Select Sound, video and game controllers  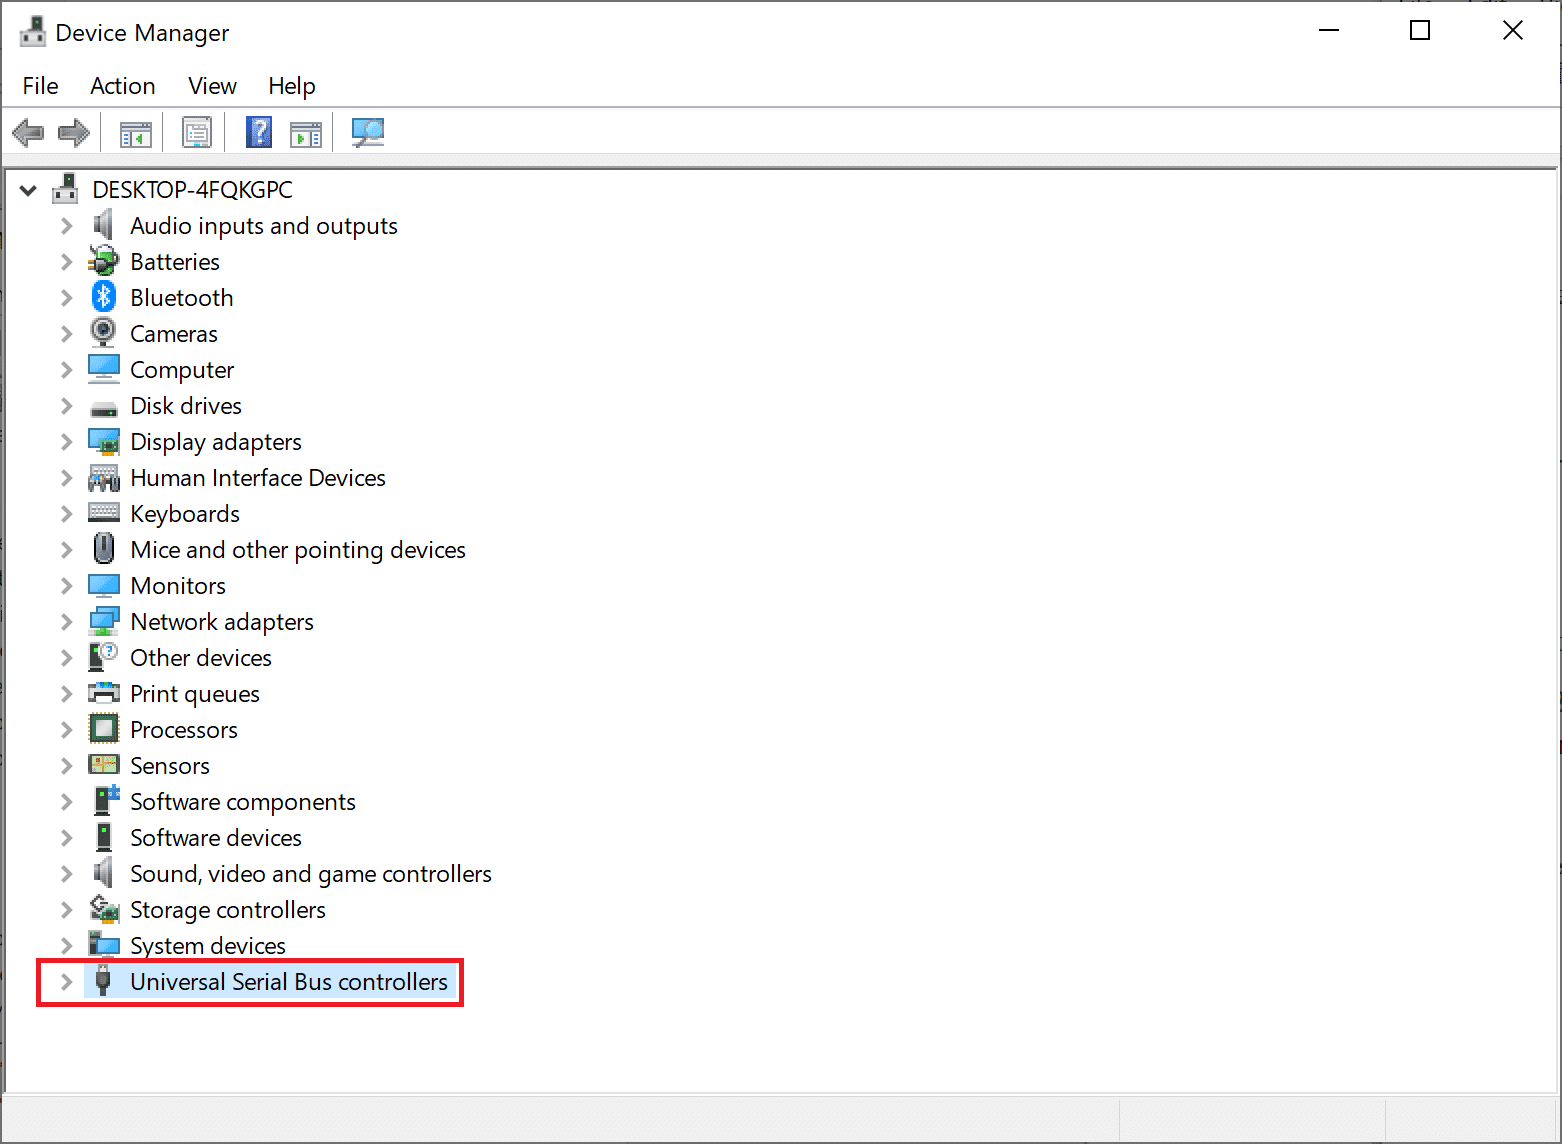tap(310, 874)
